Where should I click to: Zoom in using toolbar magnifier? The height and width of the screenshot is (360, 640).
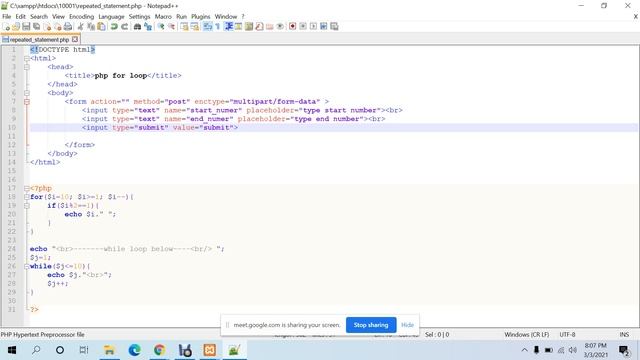(161, 27)
